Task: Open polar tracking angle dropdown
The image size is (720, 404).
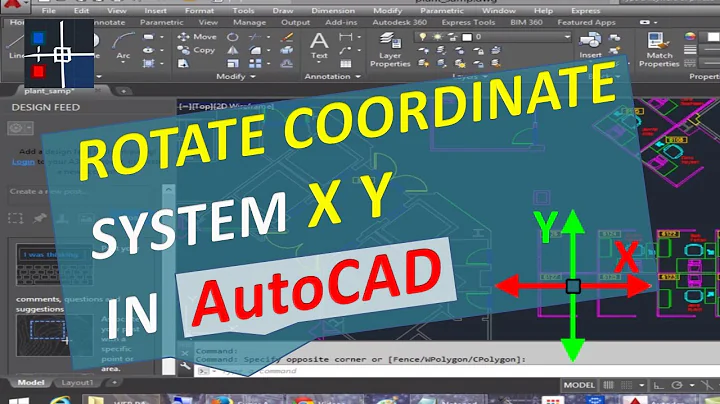Action: point(692,385)
